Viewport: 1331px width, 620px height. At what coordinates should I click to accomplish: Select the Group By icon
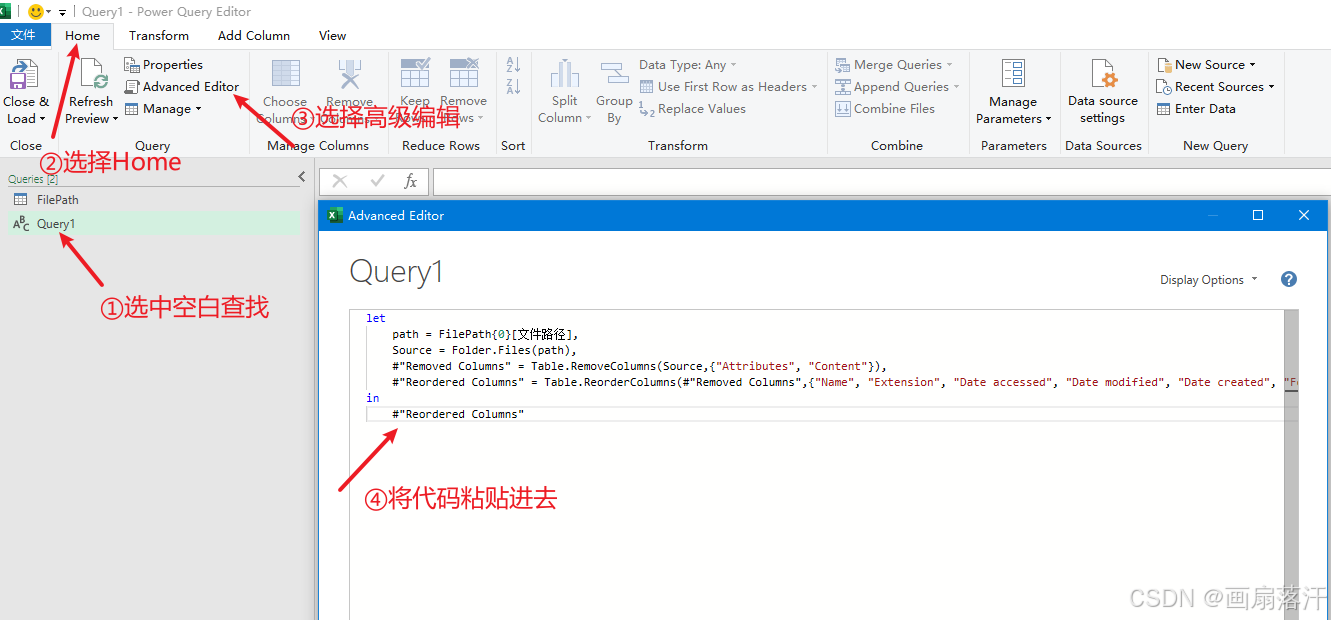614,88
